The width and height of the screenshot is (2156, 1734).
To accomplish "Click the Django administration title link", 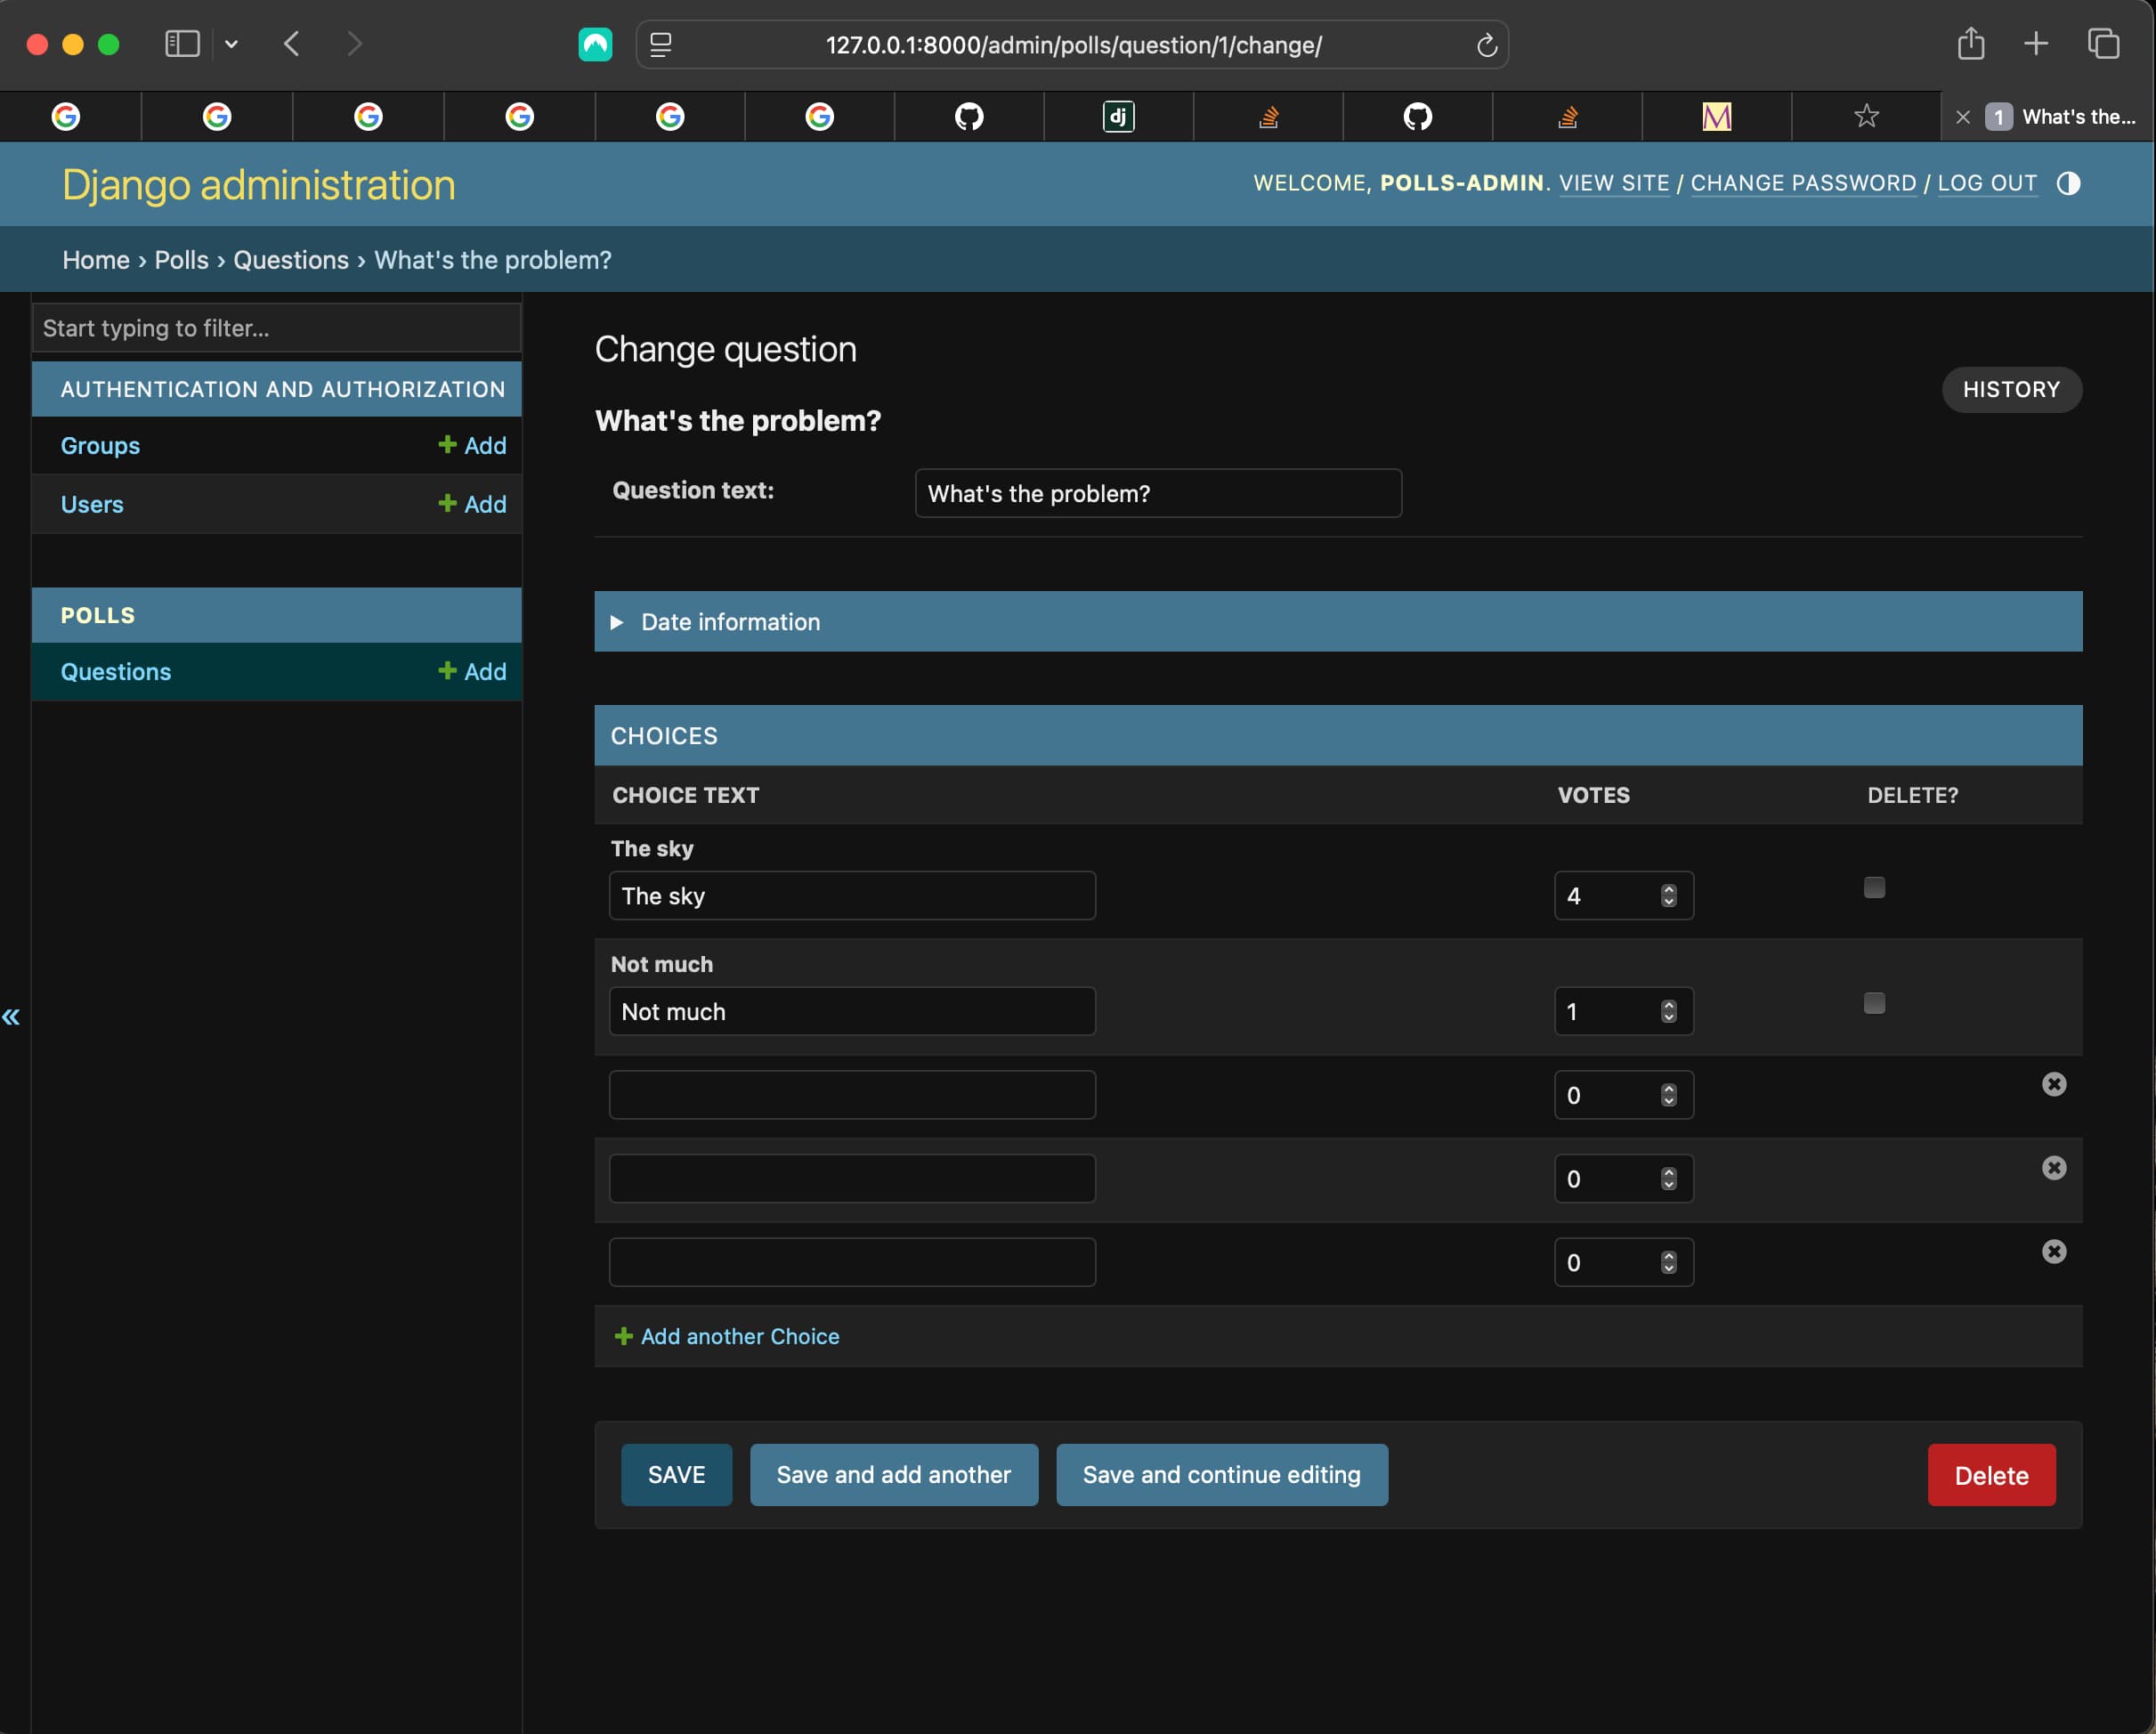I will (x=259, y=185).
